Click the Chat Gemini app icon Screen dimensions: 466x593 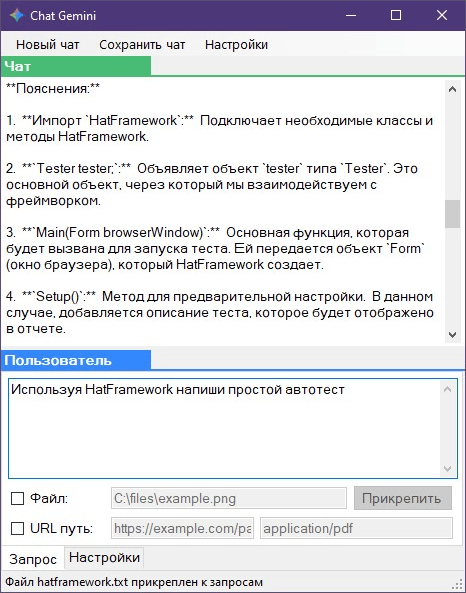click(x=17, y=15)
